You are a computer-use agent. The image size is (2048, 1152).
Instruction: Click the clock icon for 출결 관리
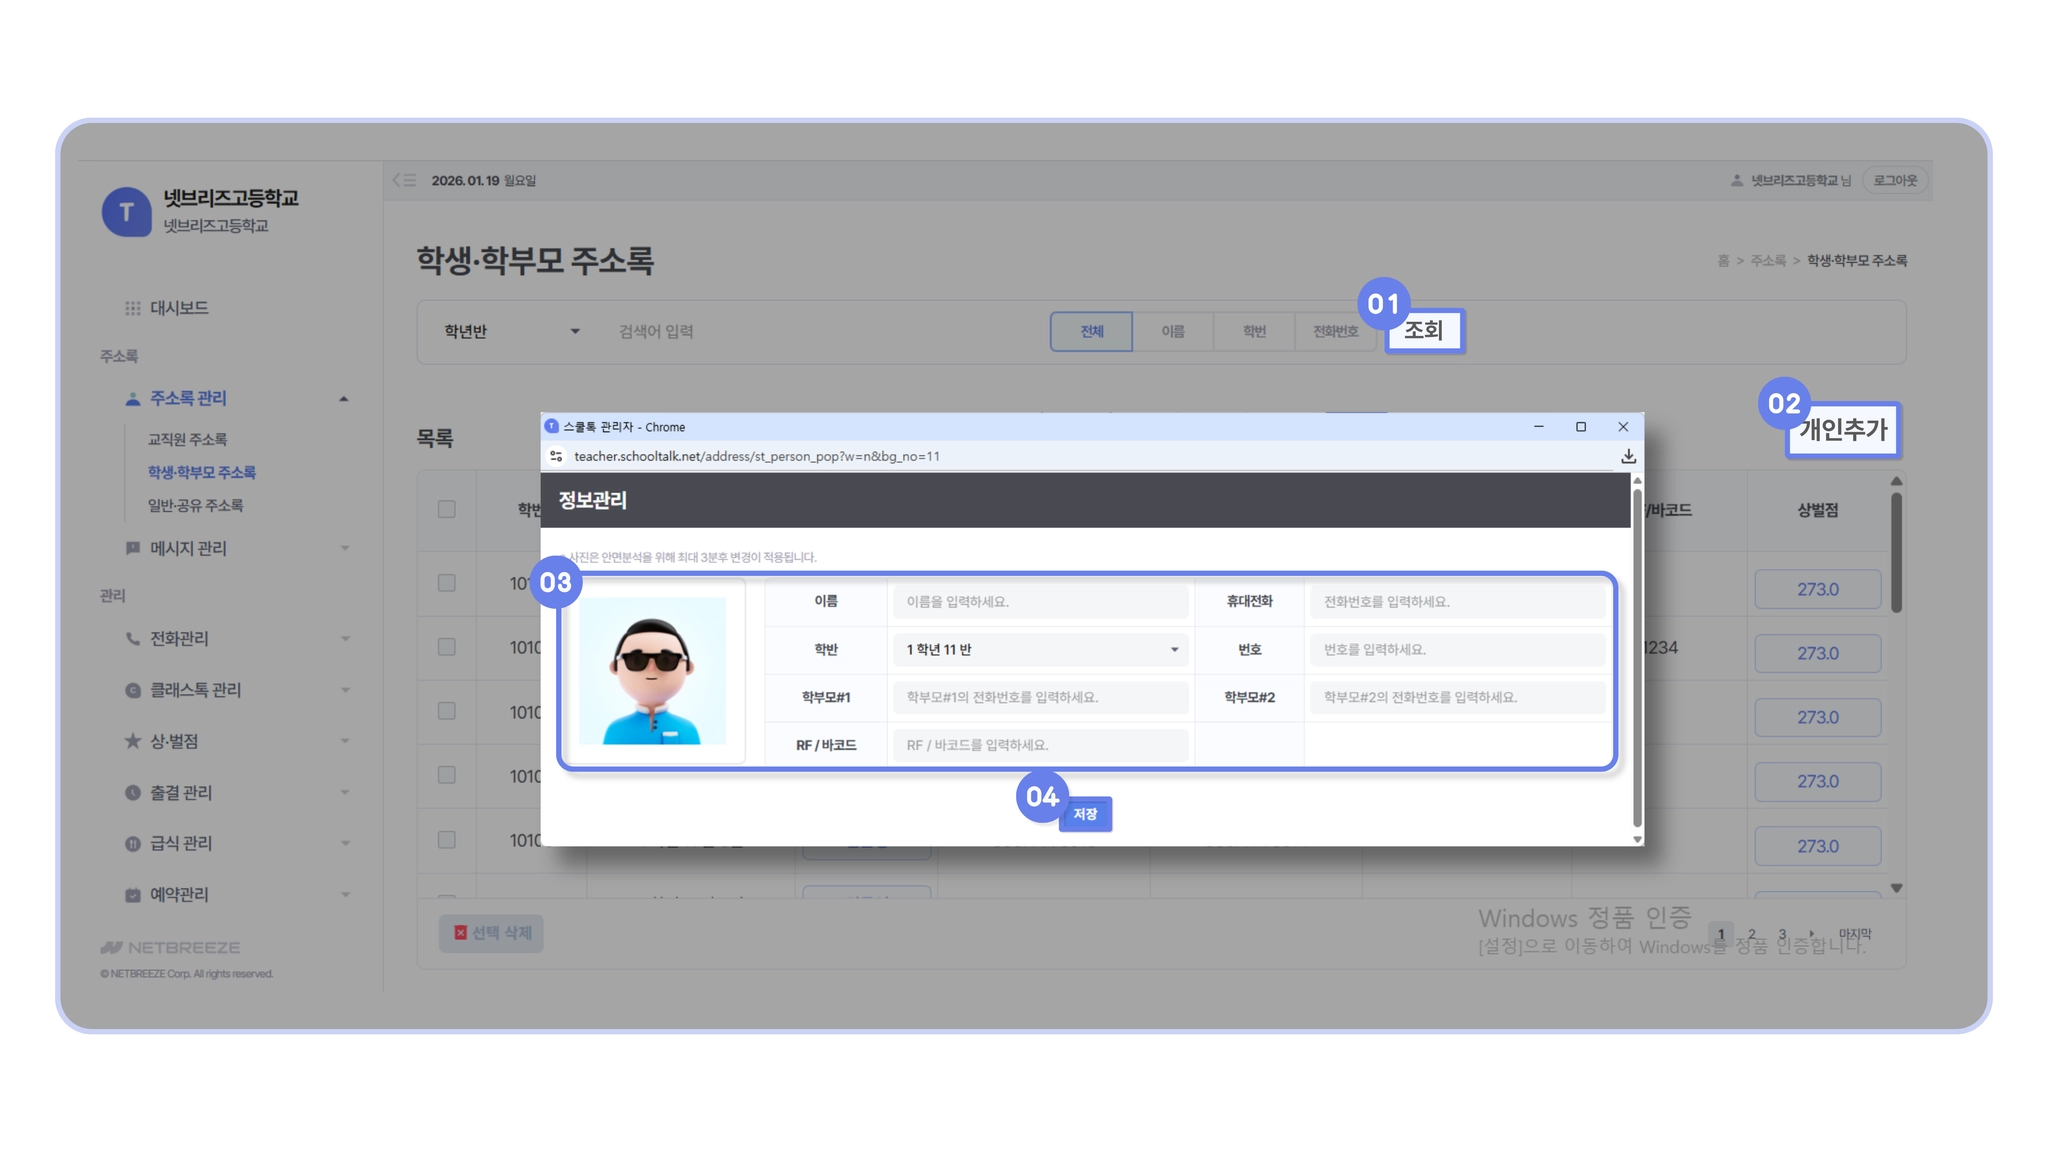point(132,793)
